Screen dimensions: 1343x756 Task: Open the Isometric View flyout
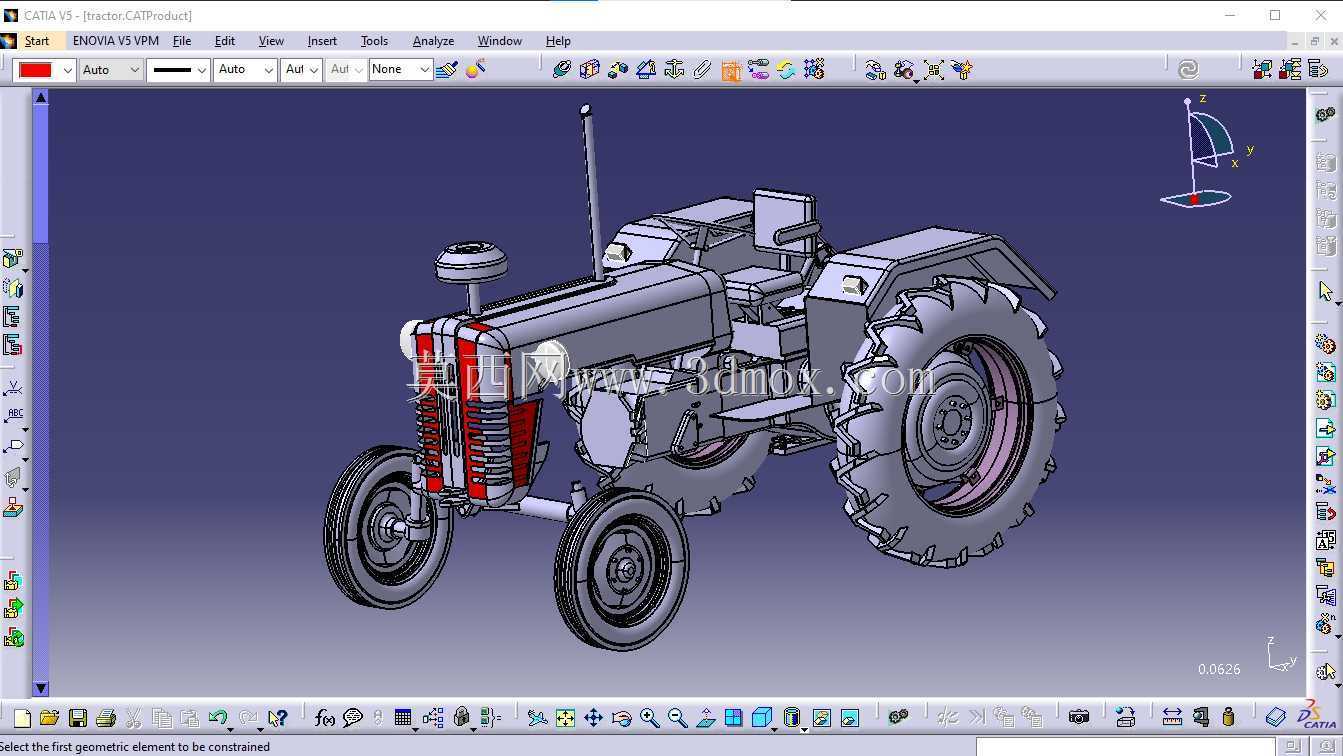click(x=762, y=717)
